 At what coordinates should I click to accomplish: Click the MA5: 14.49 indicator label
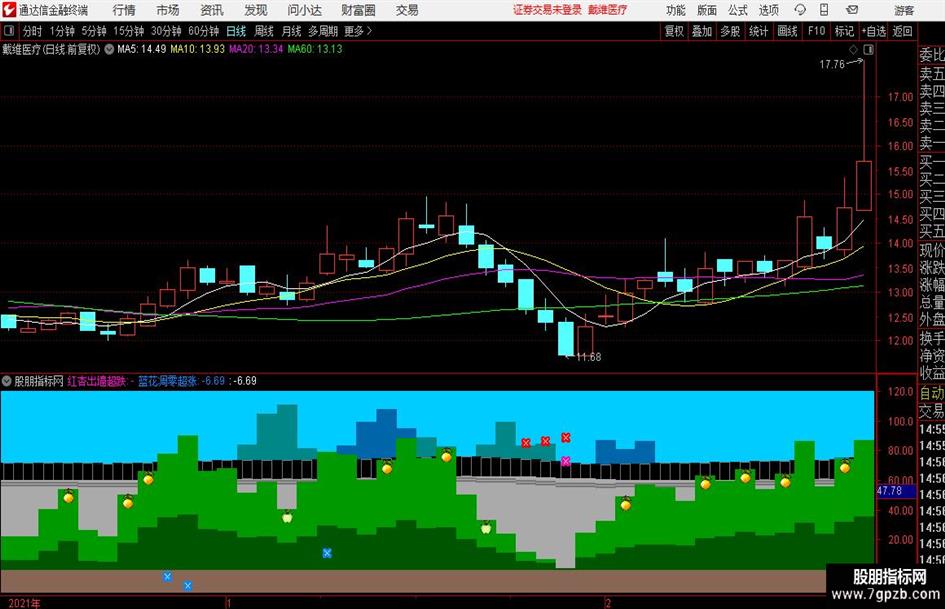pos(141,49)
